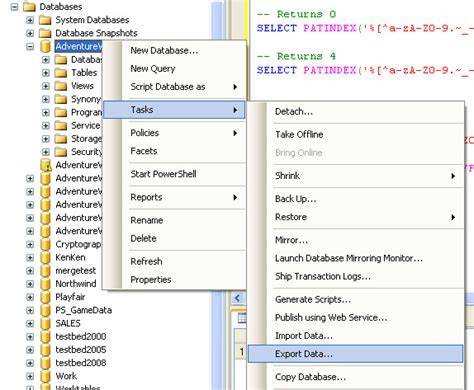Select Refresh in context menu
This screenshot has height=390, width=474.
[174, 261]
